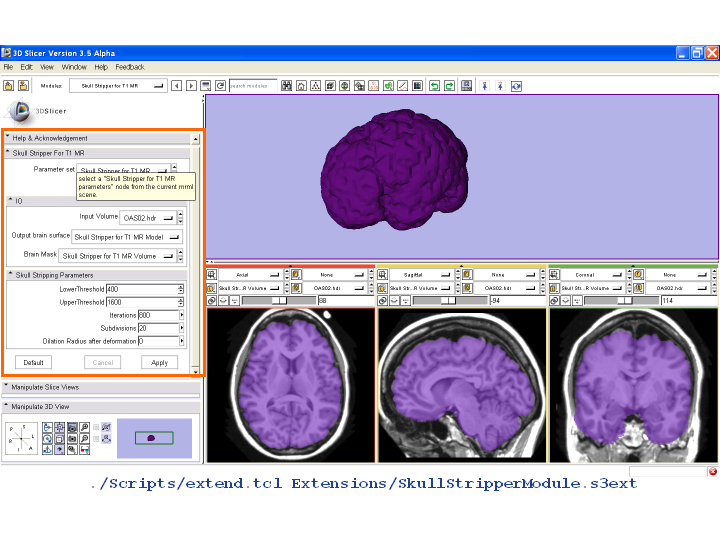This screenshot has width=720, height=540.
Task: Click the load scene icon at toolbar's far left
Action: (x=8, y=86)
